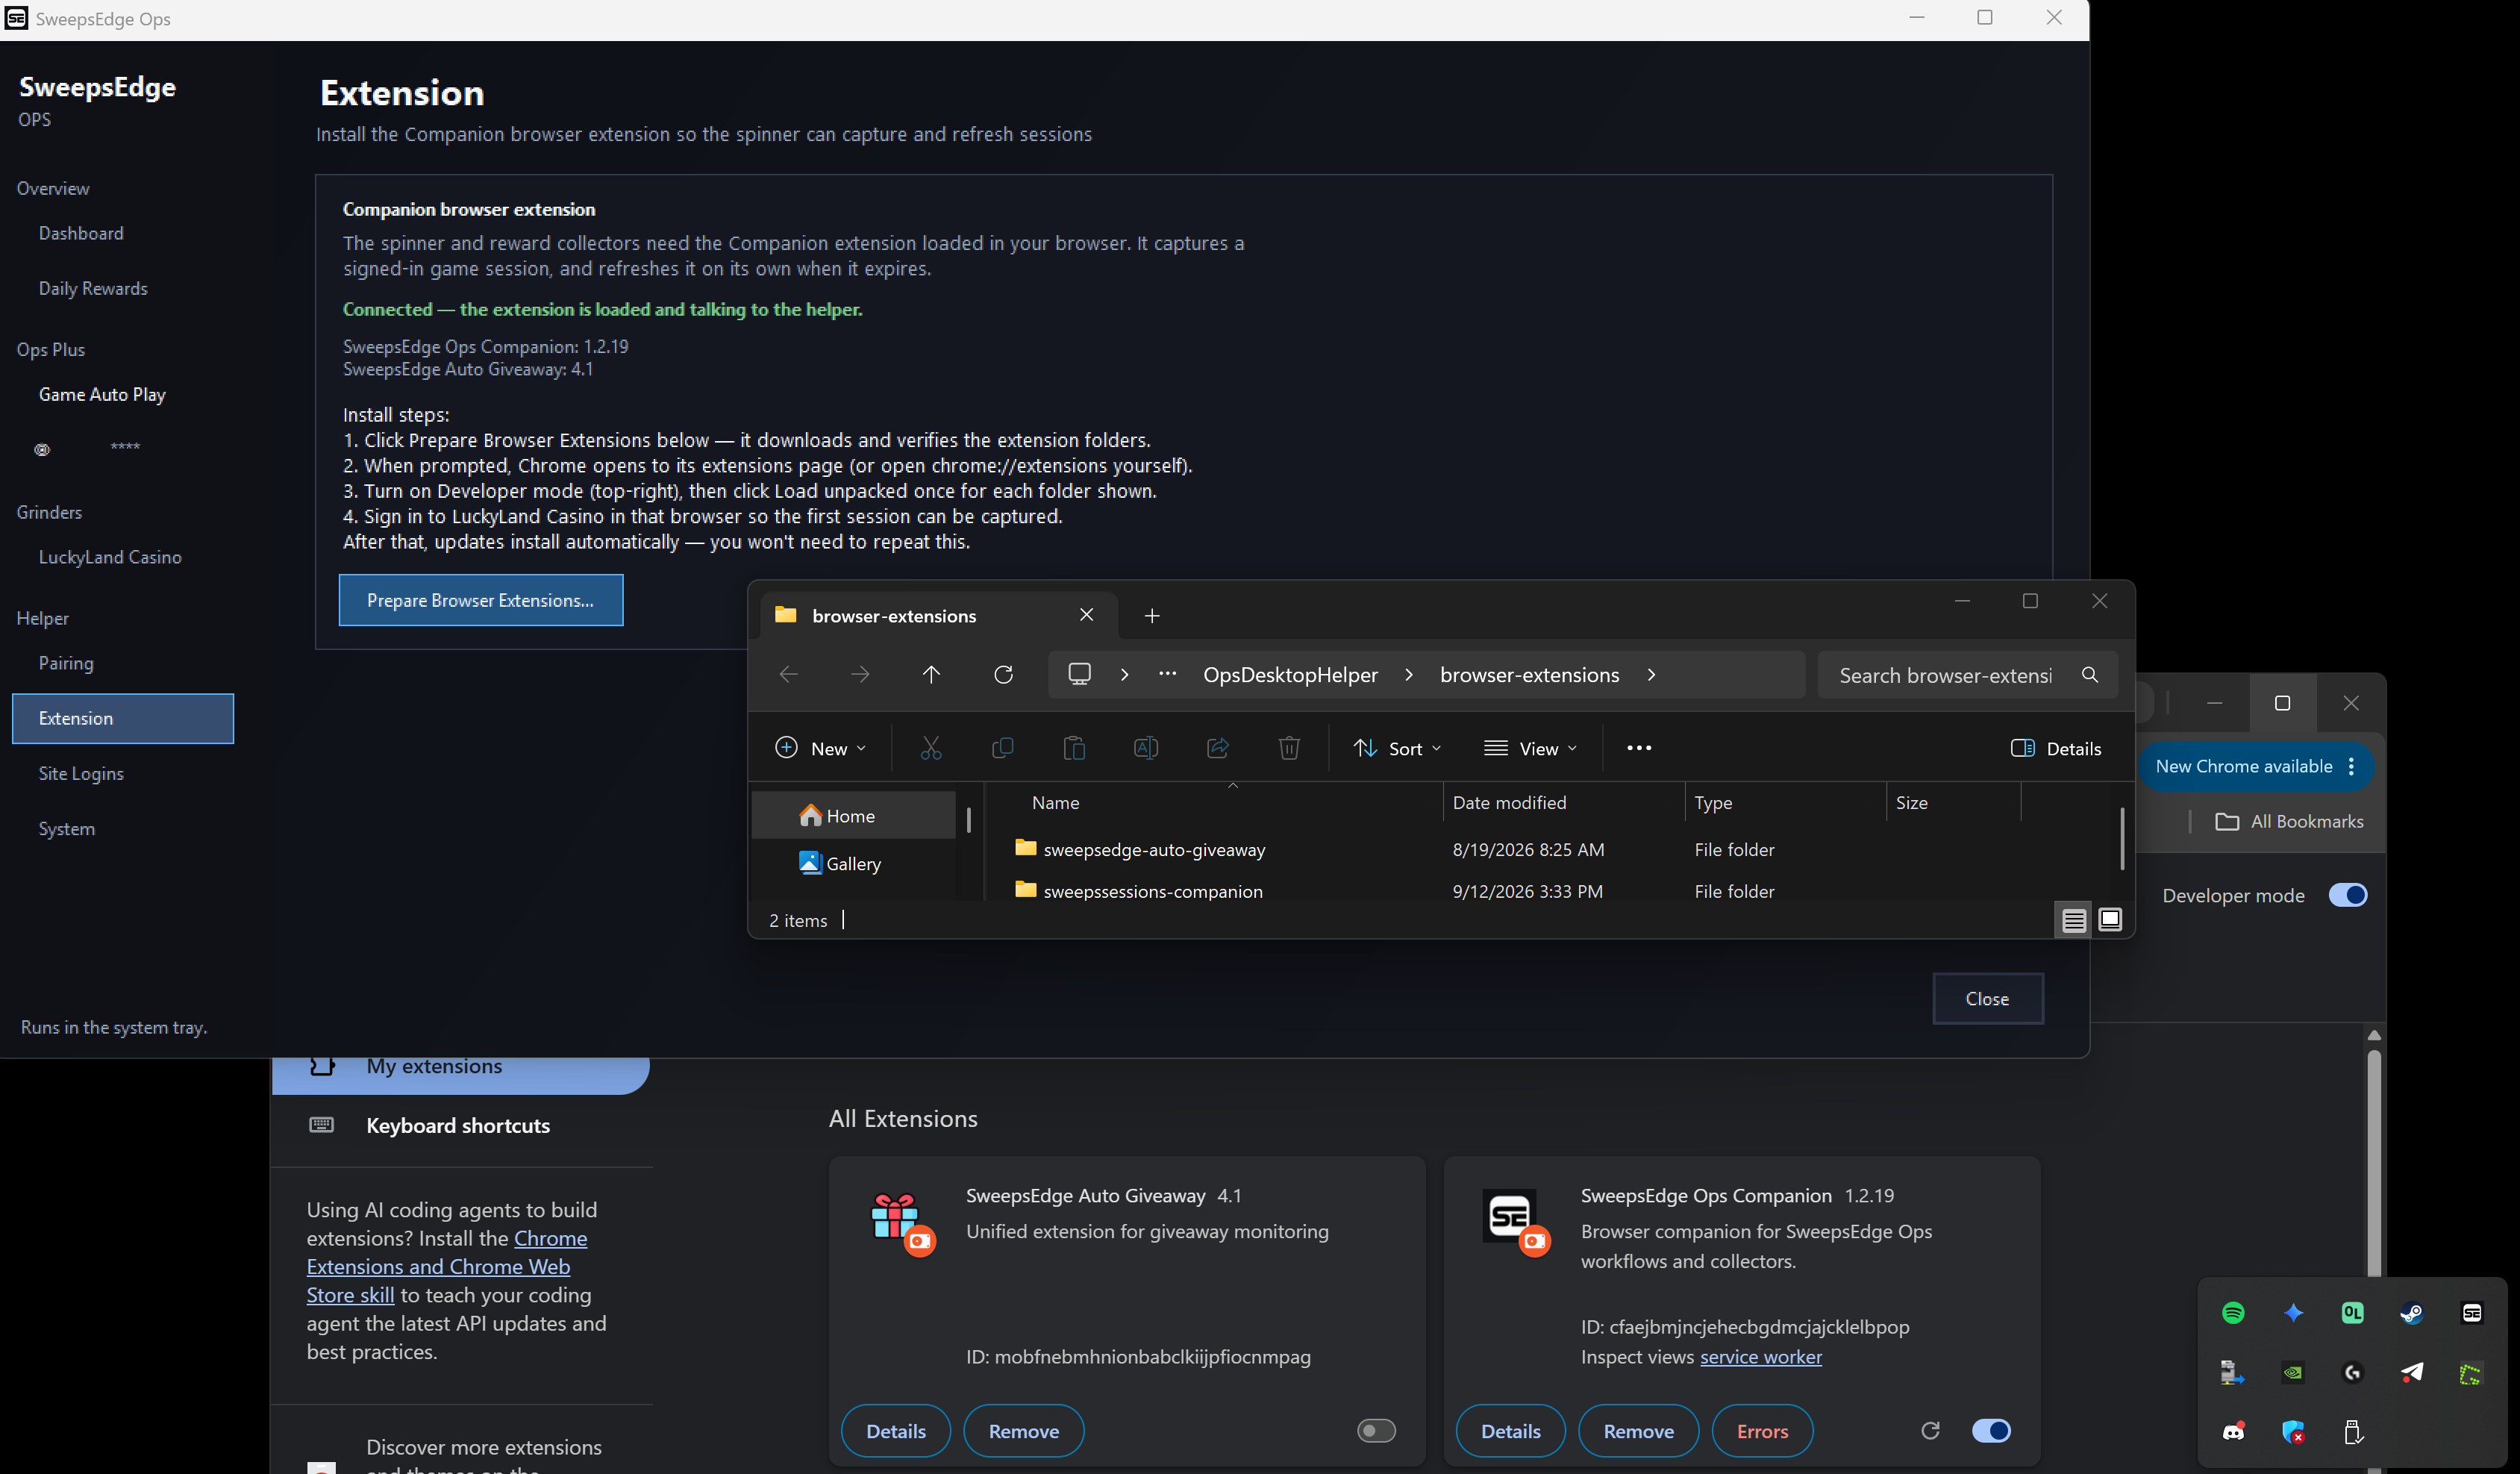The height and width of the screenshot is (1474, 2520).
Task: Open the See more ellipsis in Explorer toolbar
Action: (x=1639, y=748)
